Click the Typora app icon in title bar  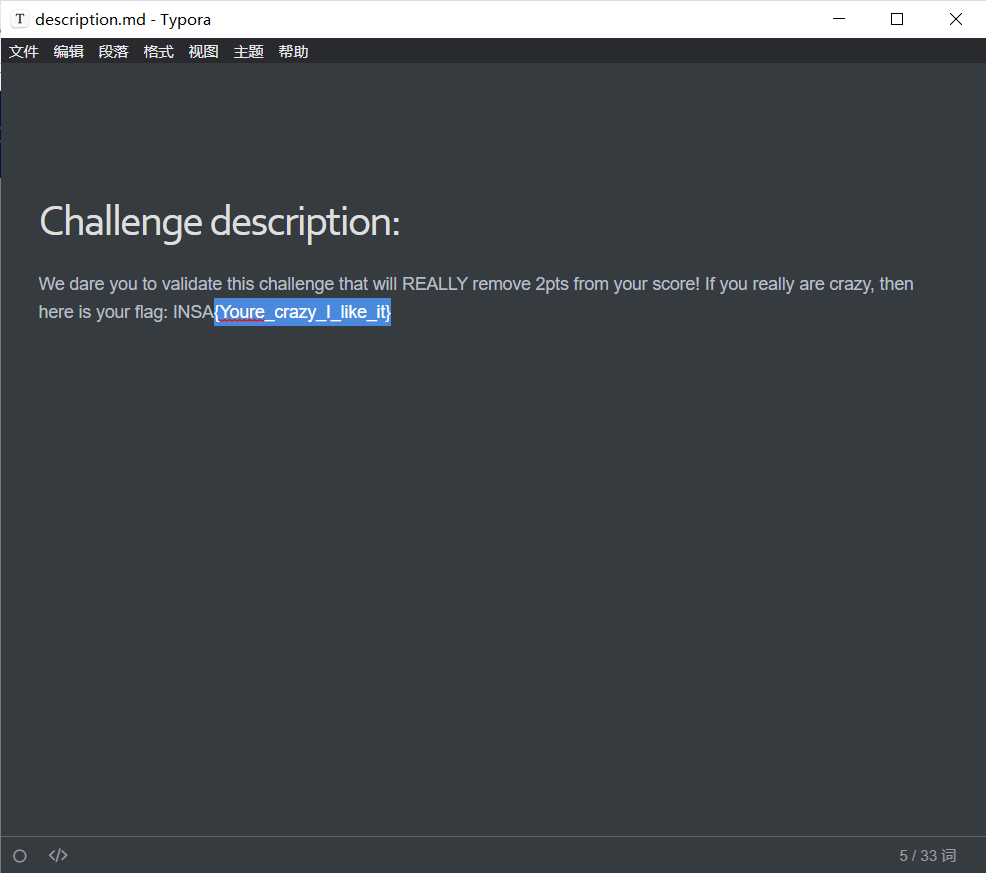[19, 19]
